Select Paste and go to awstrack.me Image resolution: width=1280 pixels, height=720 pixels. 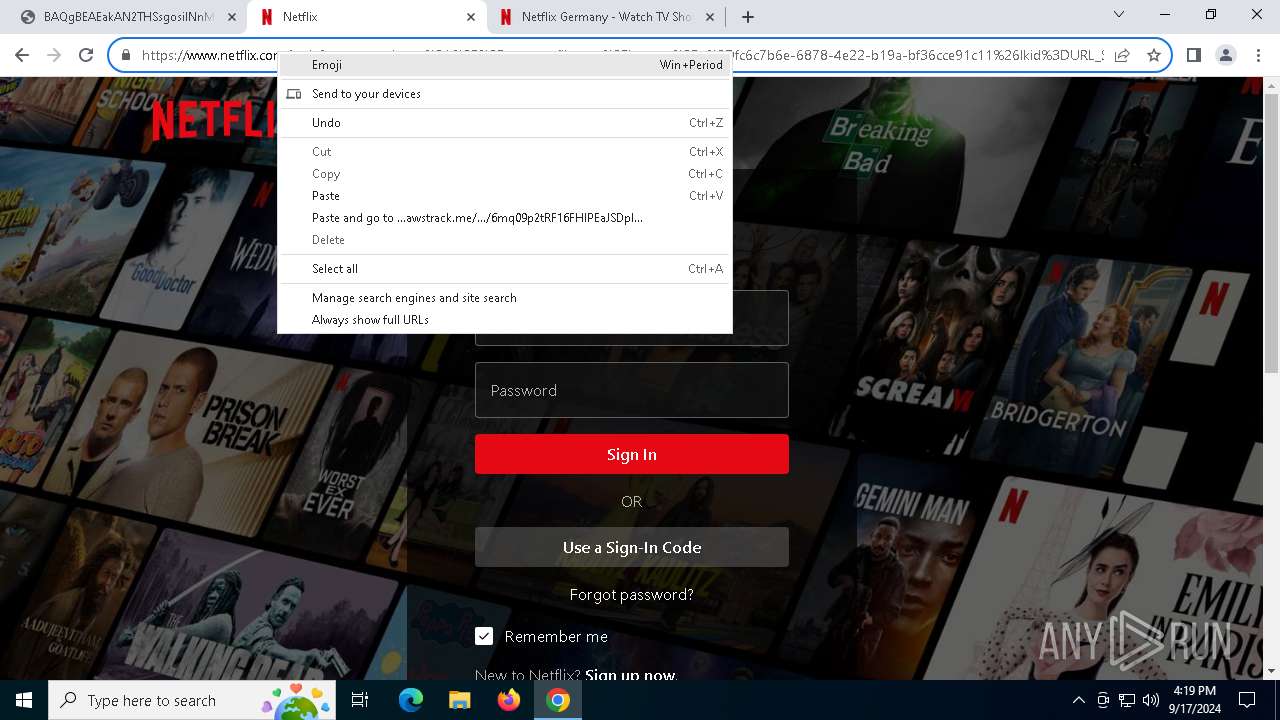(505, 218)
